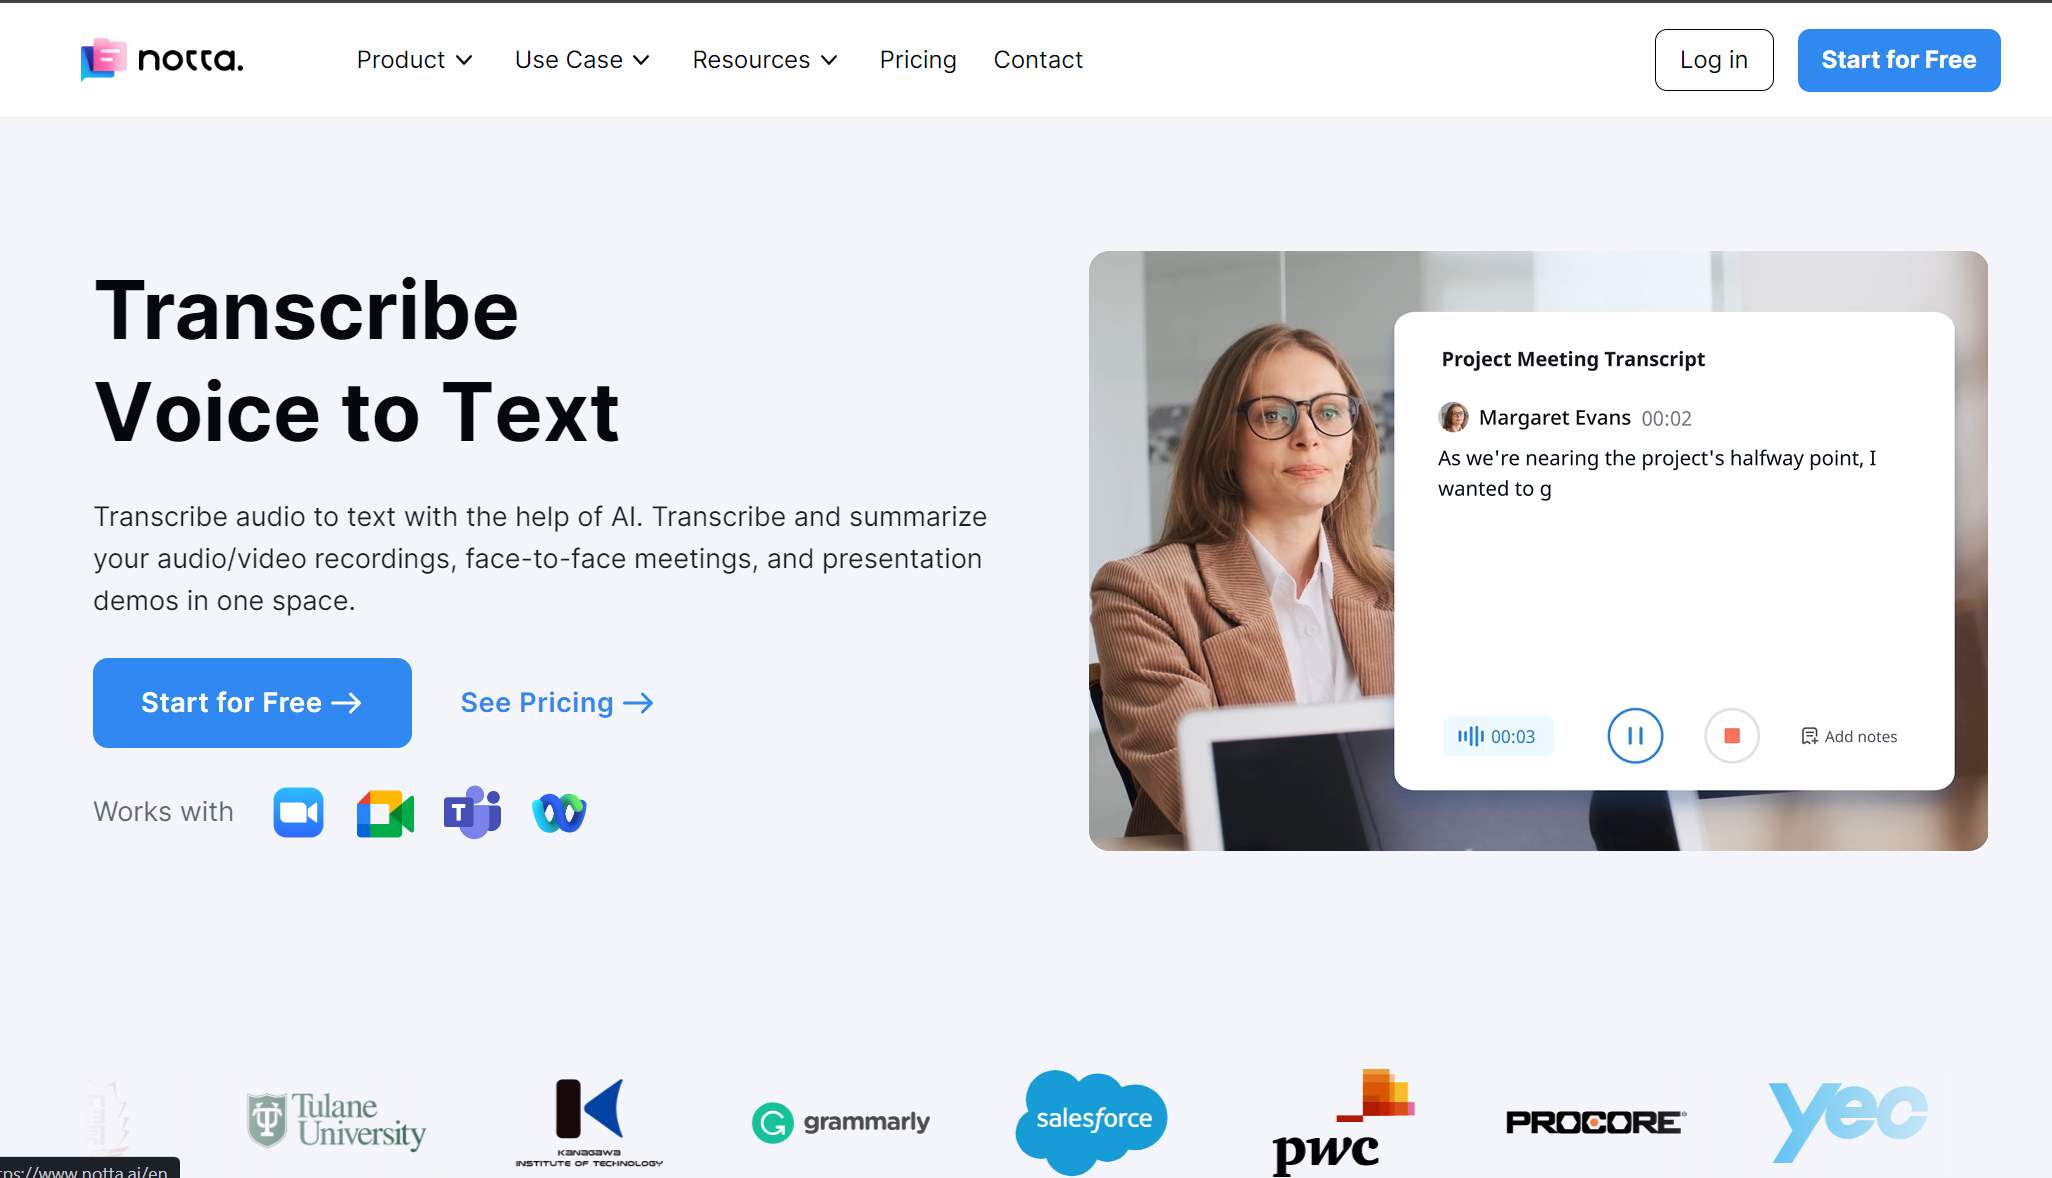Follow the See Pricing link
The height and width of the screenshot is (1178, 2052).
click(556, 702)
